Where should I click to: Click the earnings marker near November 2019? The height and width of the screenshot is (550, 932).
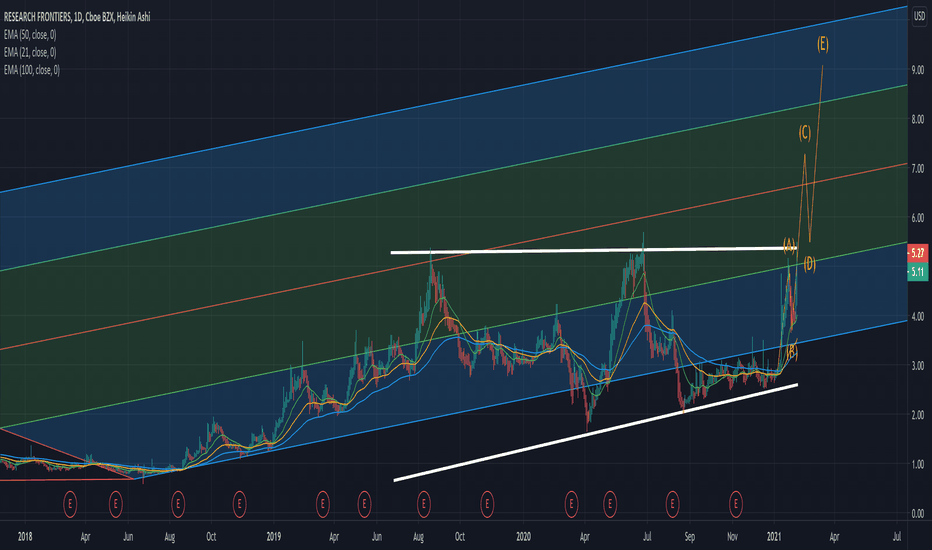click(487, 504)
